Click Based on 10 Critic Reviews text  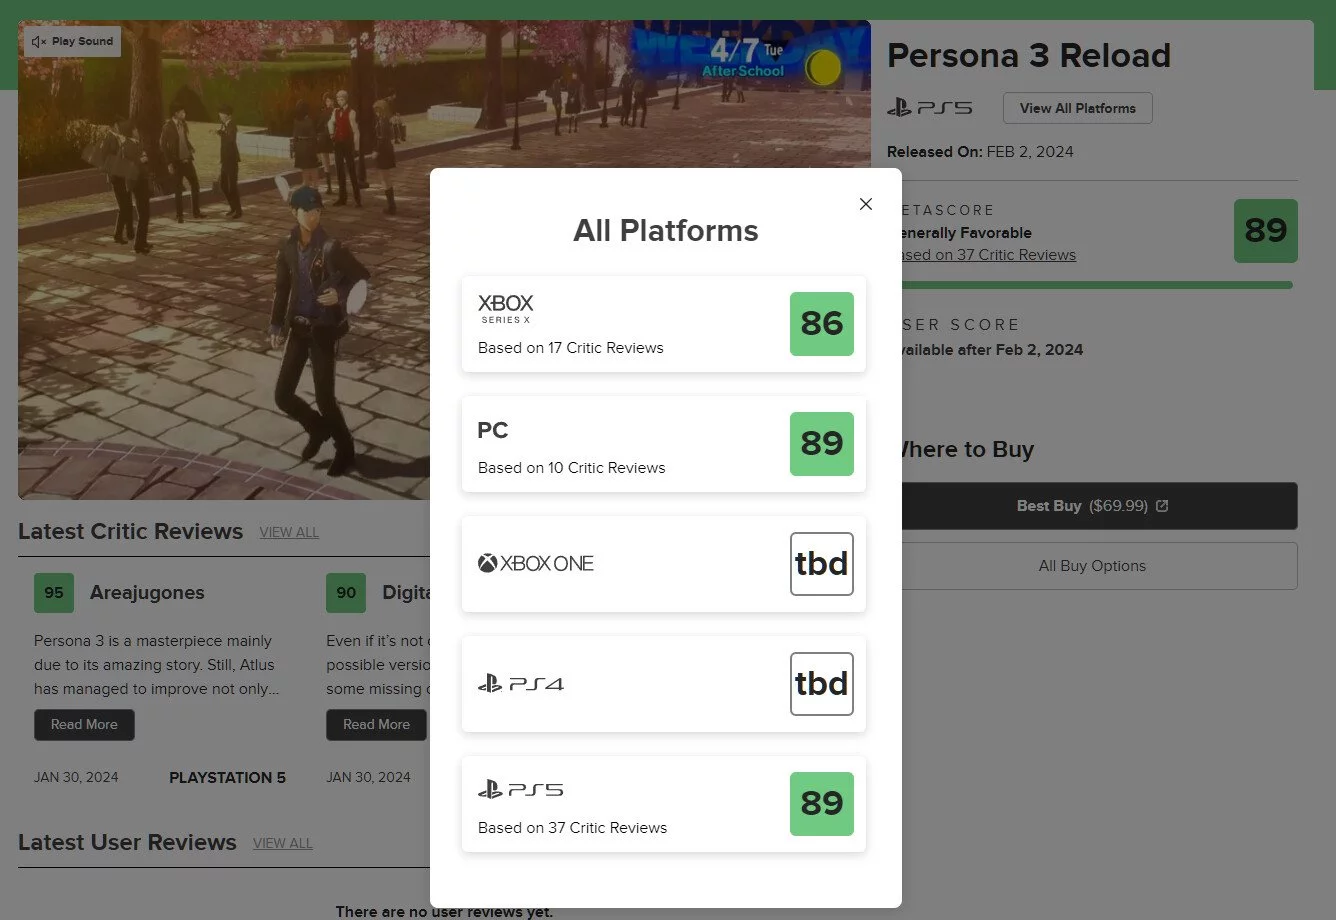coord(572,468)
